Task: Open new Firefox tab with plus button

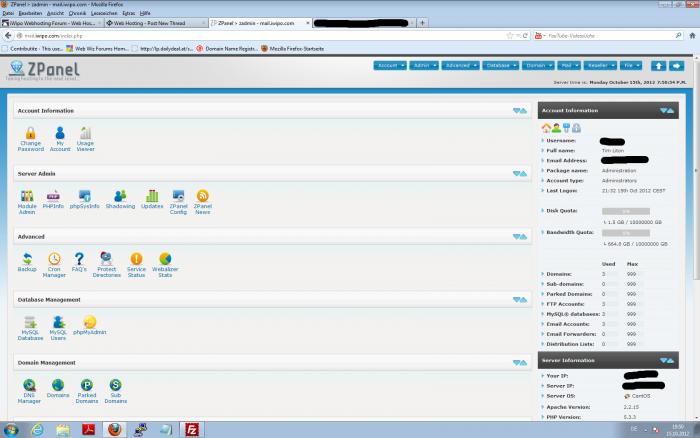Action: tap(422, 23)
